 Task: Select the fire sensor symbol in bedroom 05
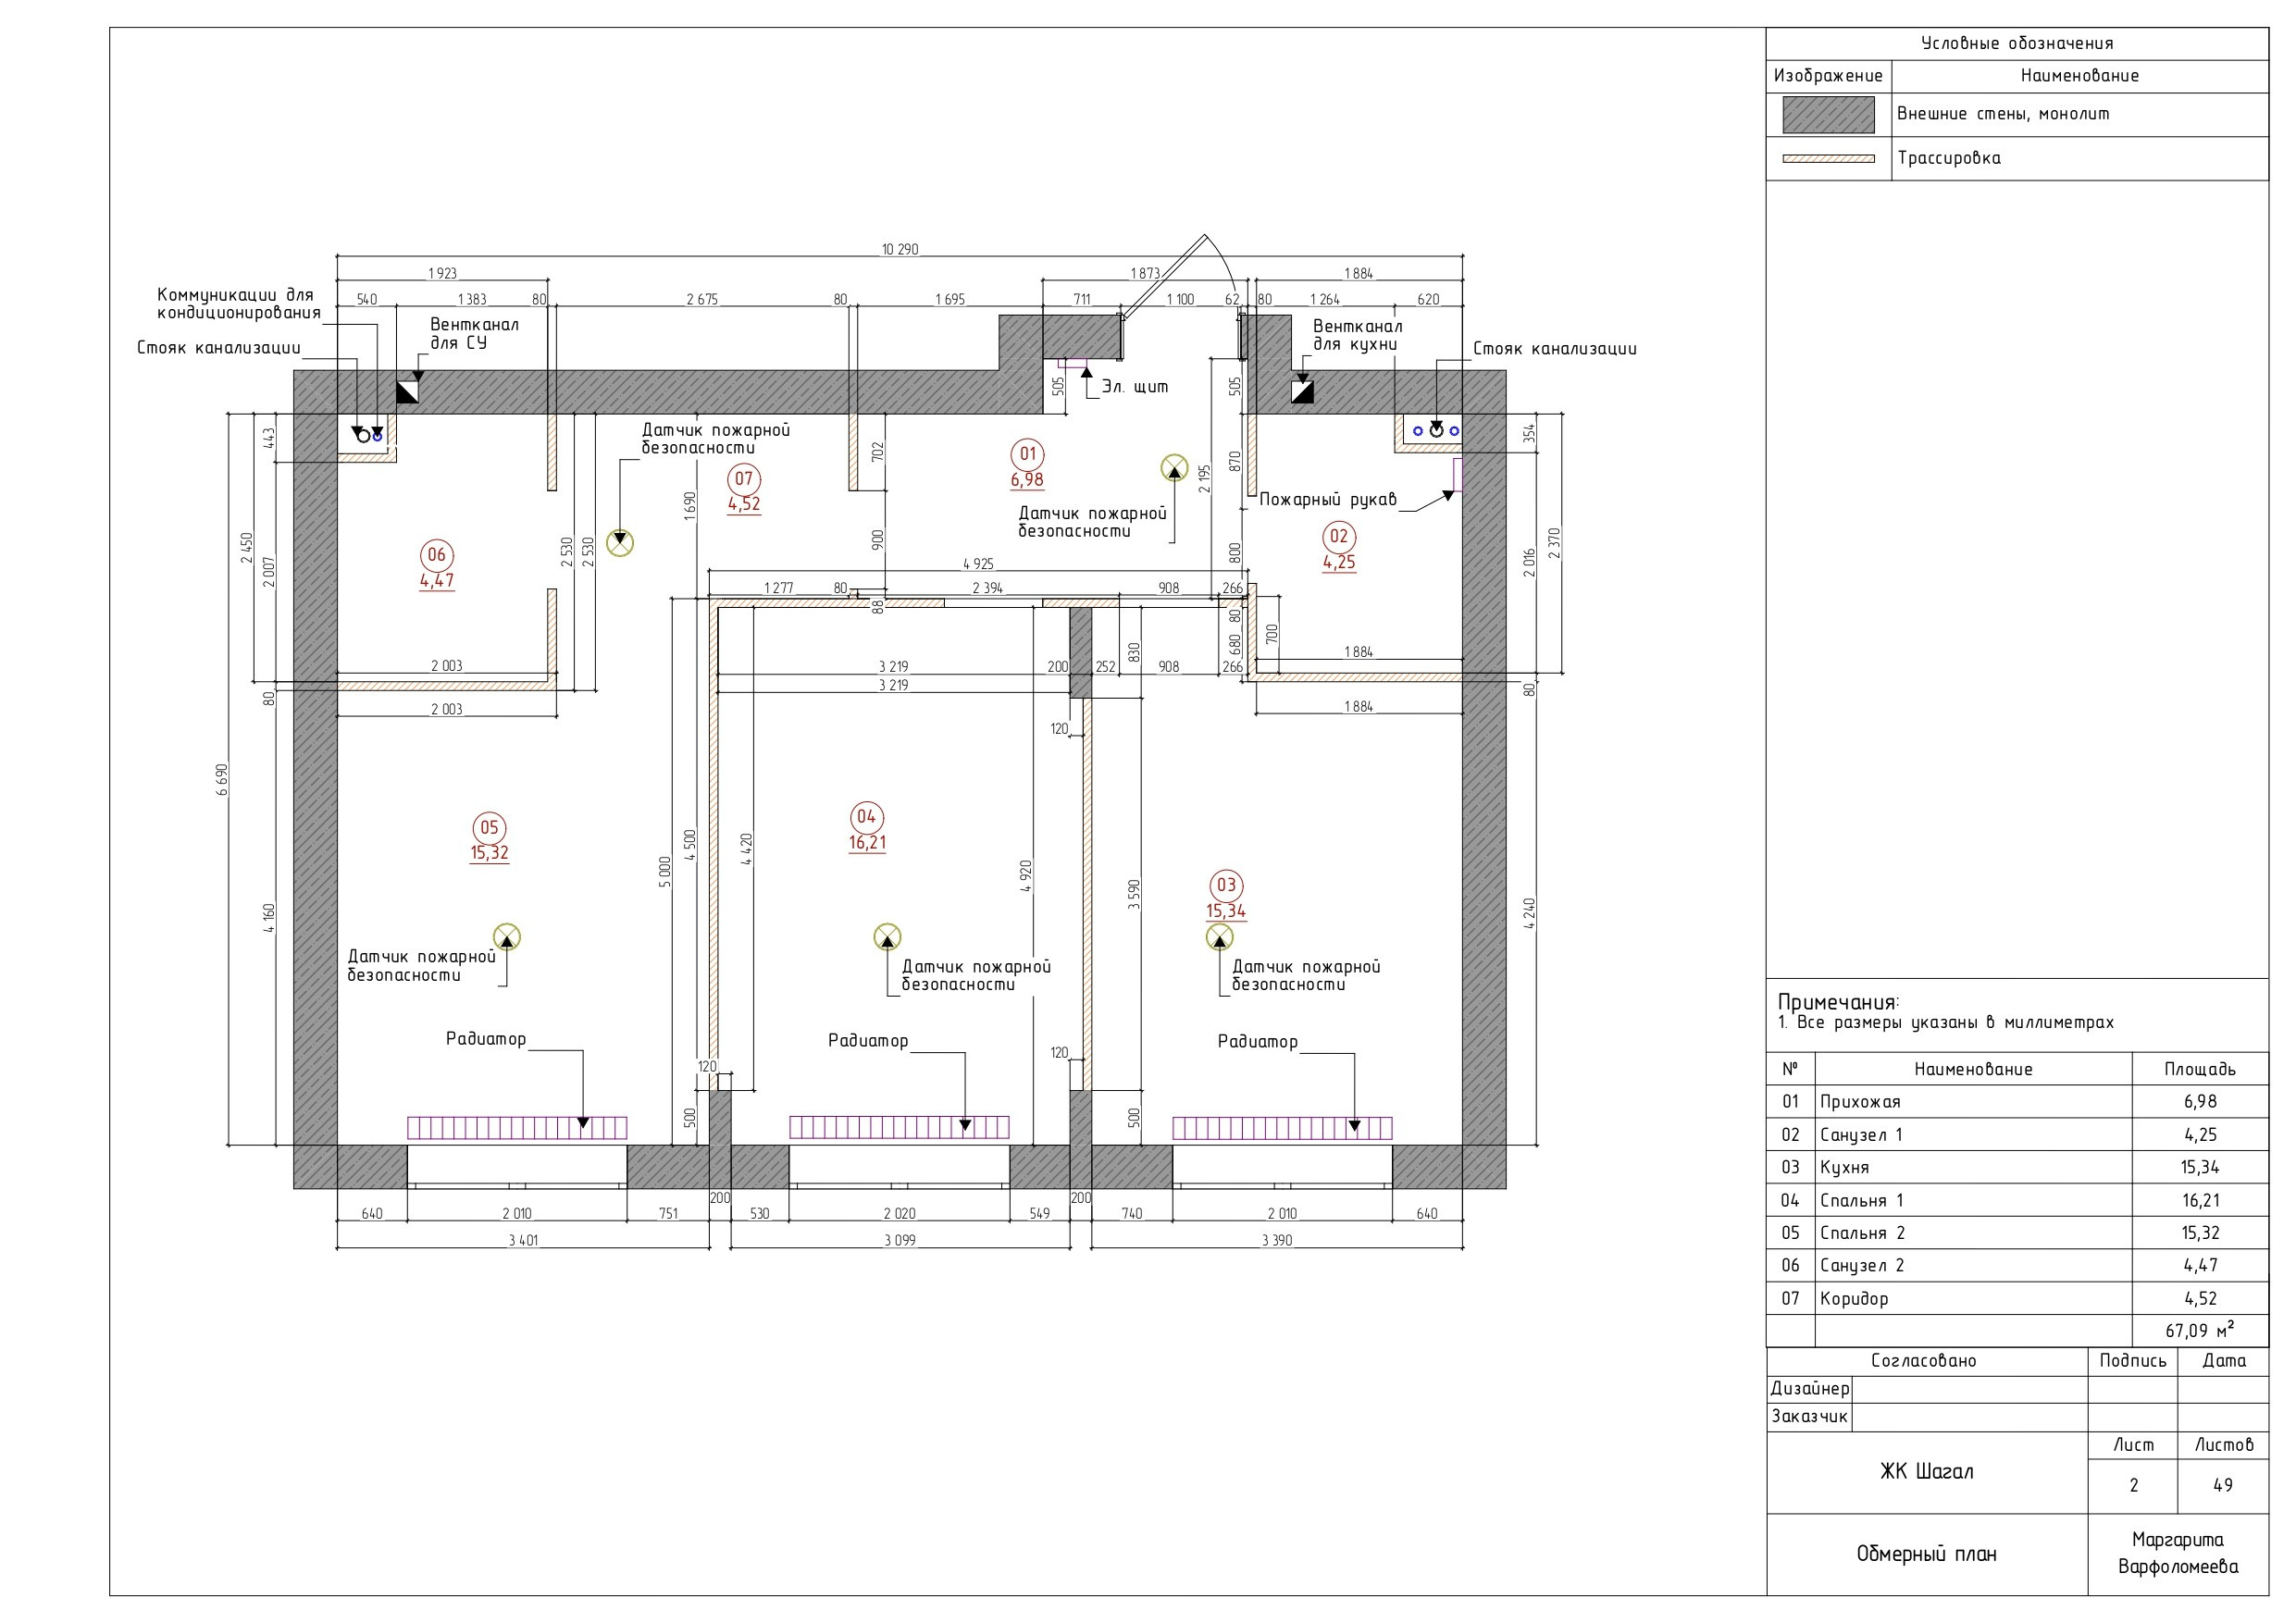point(508,937)
